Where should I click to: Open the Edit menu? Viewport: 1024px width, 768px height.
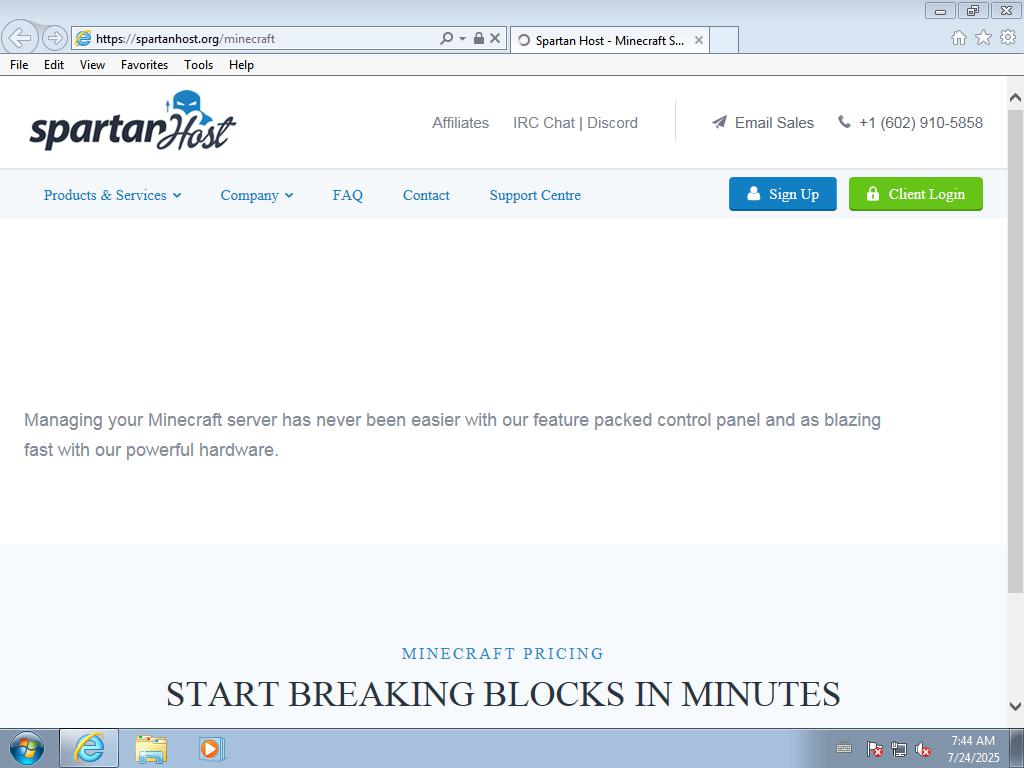(54, 65)
